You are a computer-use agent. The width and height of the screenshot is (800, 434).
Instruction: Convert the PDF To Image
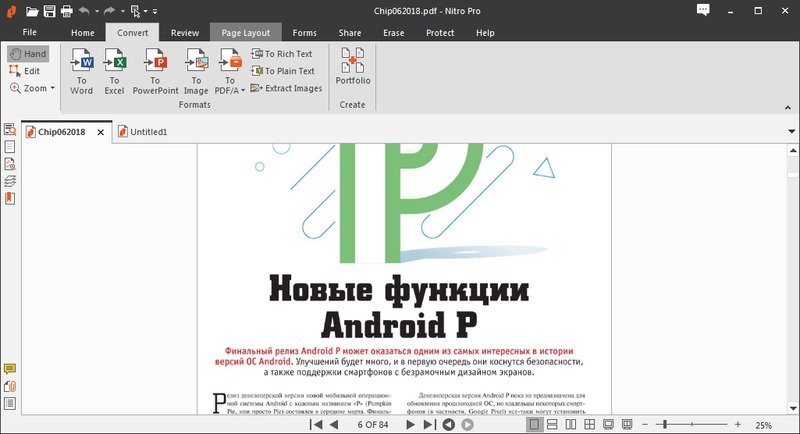tap(196, 71)
